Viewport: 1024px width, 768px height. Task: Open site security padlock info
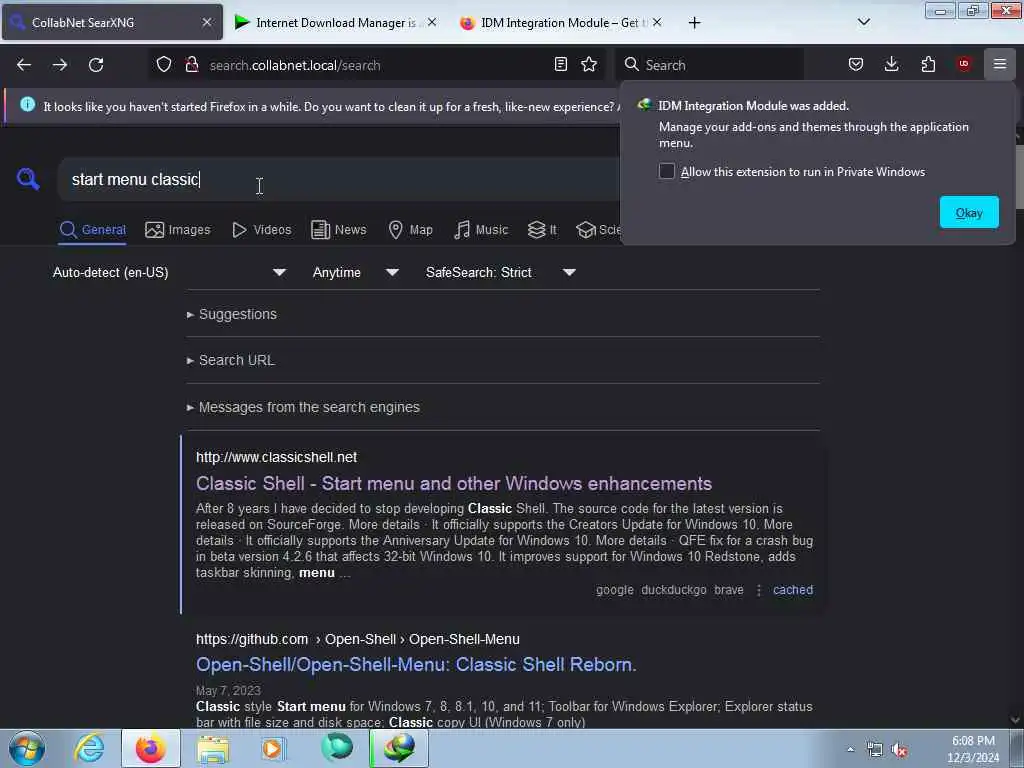click(x=191, y=65)
